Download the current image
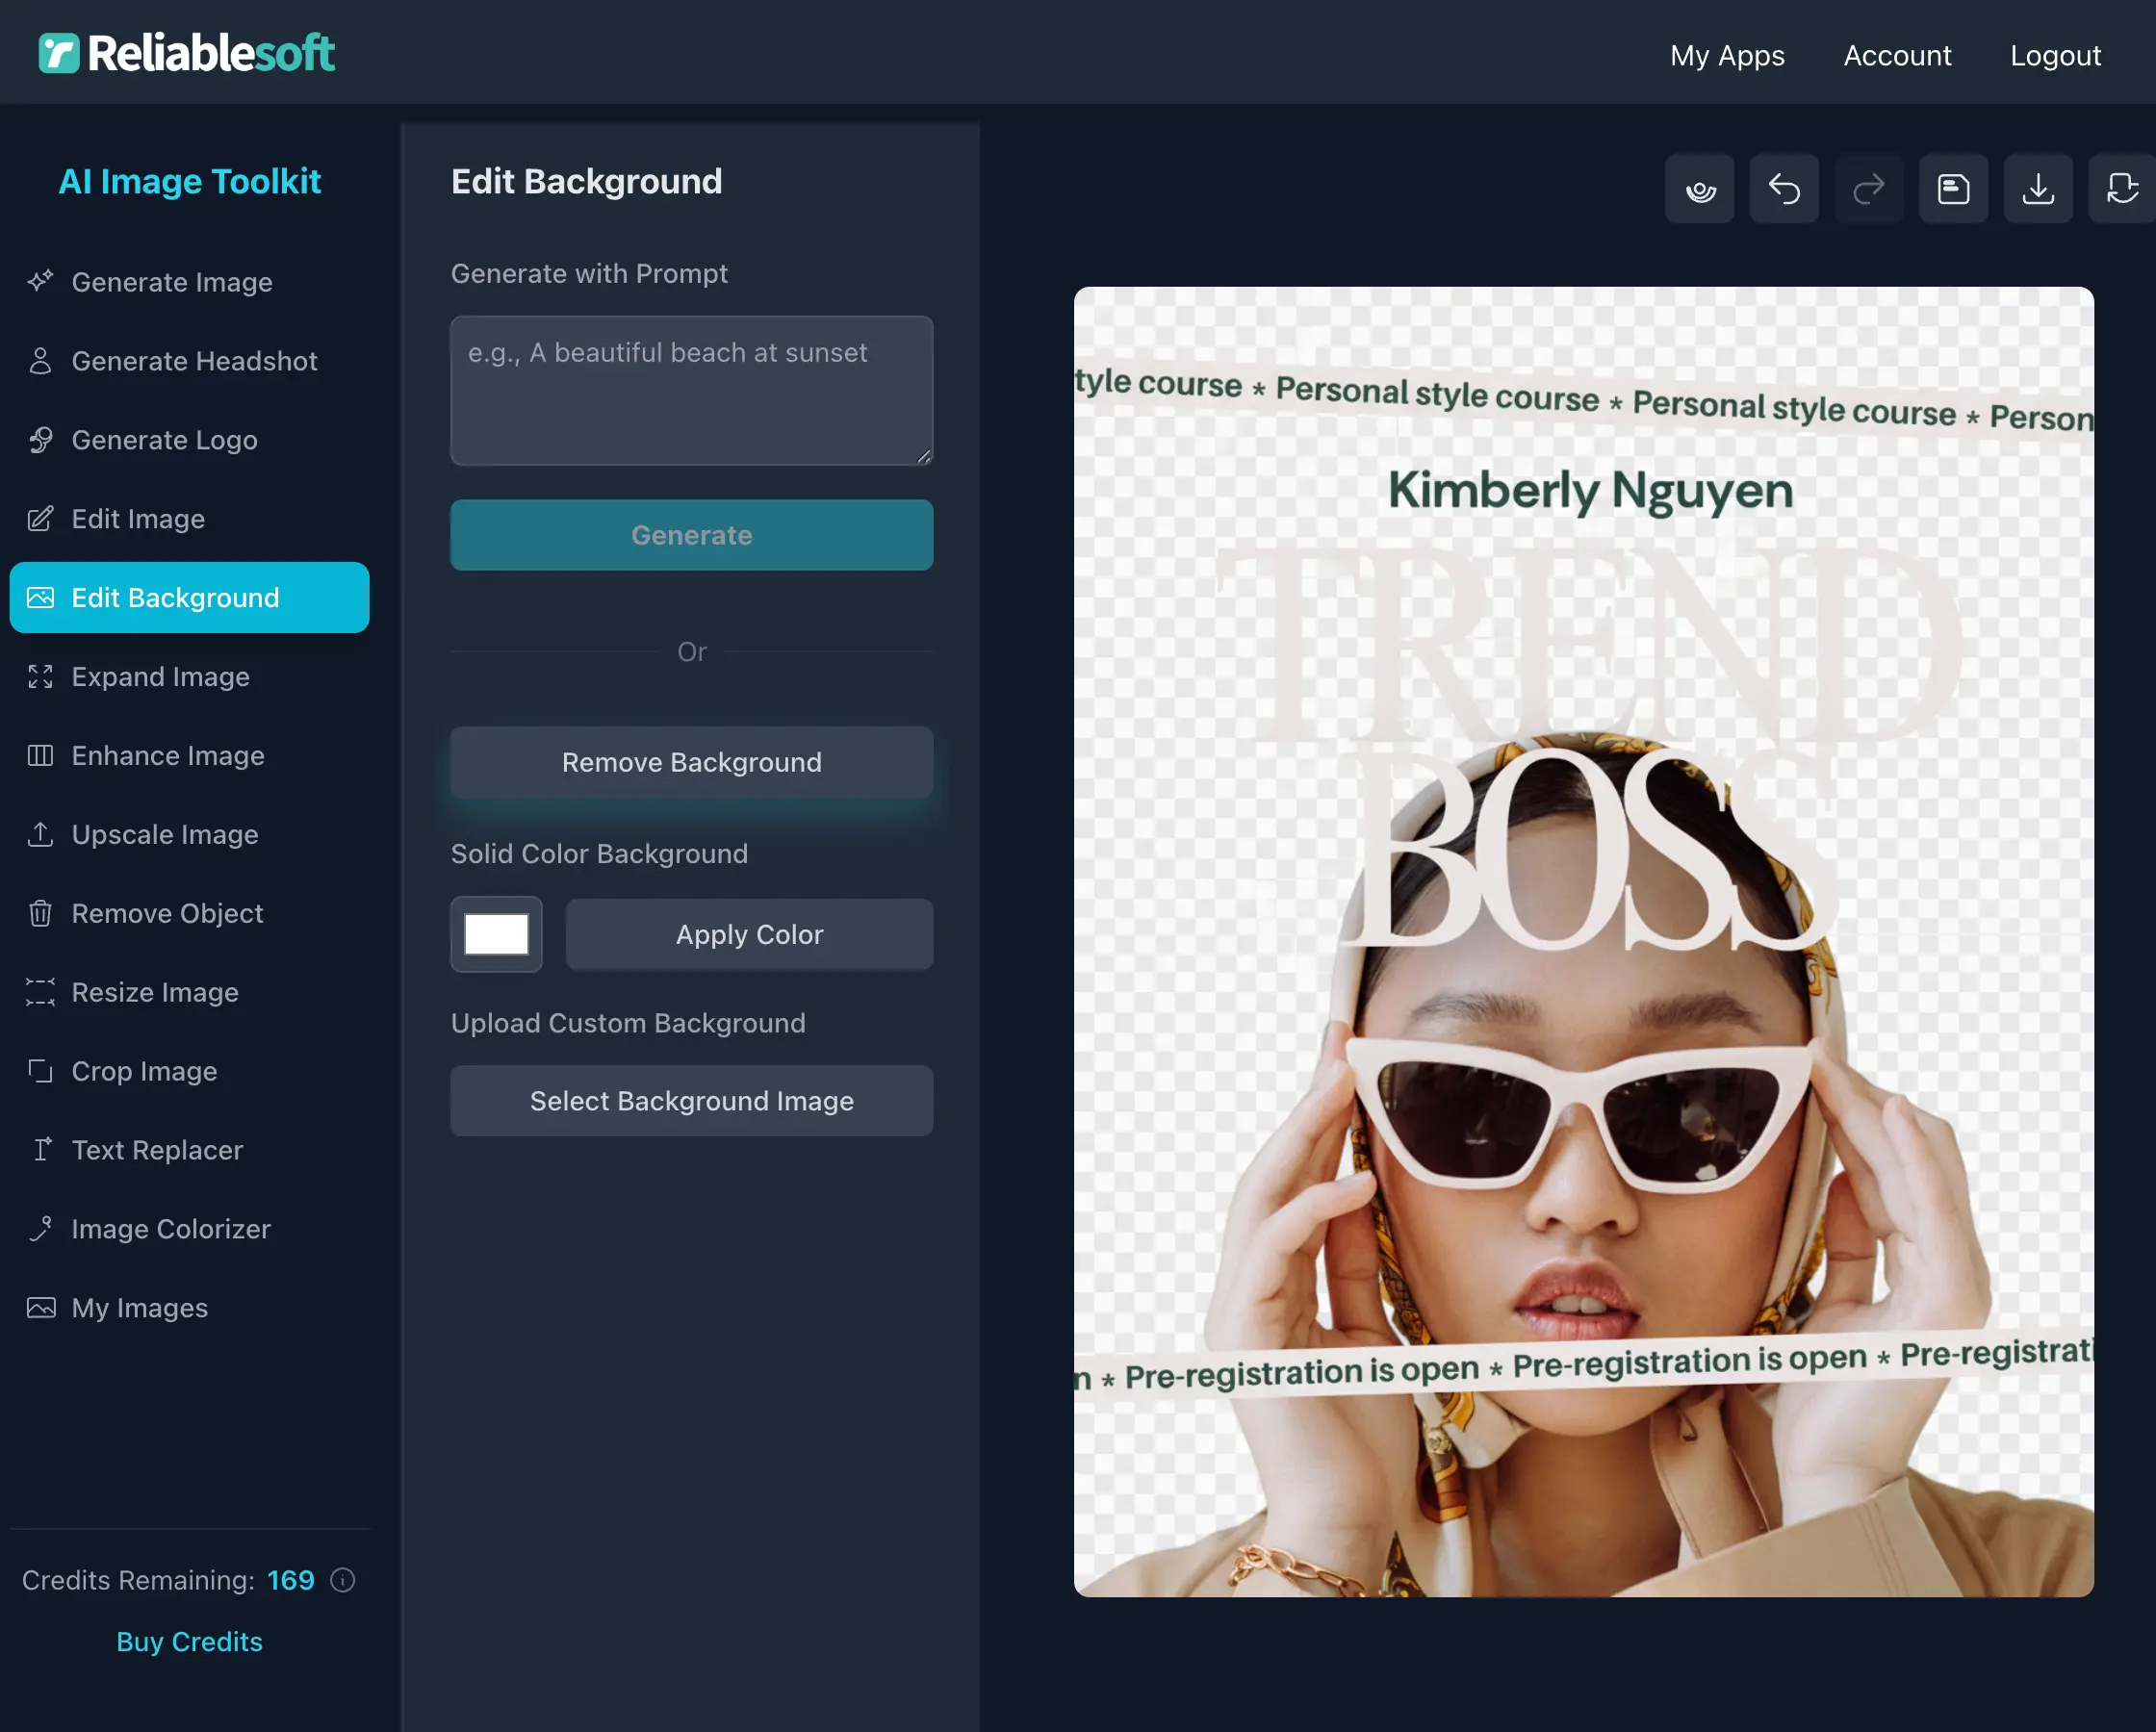 [2039, 189]
